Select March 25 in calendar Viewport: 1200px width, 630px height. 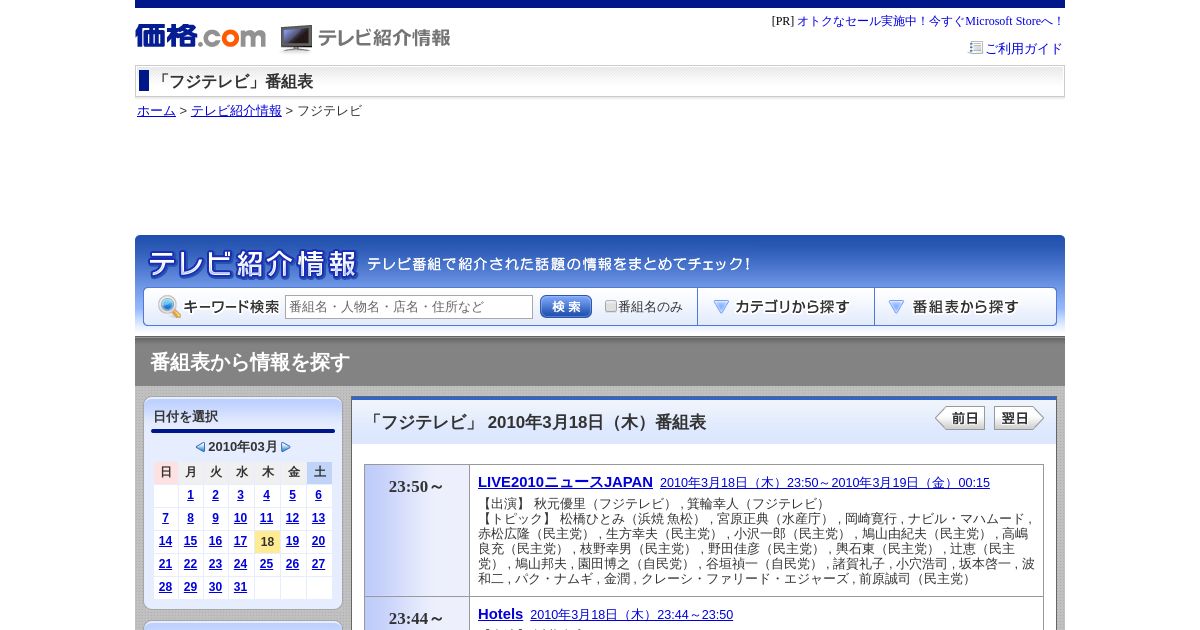[266, 564]
